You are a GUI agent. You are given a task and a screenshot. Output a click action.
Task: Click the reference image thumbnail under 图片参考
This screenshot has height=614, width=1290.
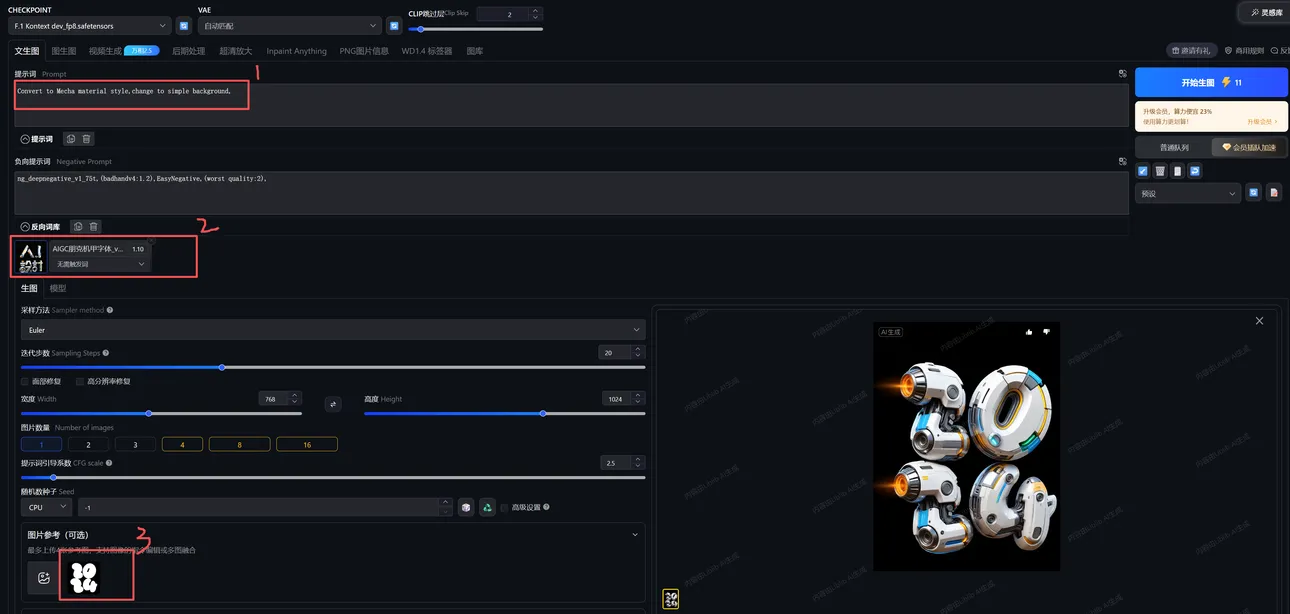click(x=84, y=577)
